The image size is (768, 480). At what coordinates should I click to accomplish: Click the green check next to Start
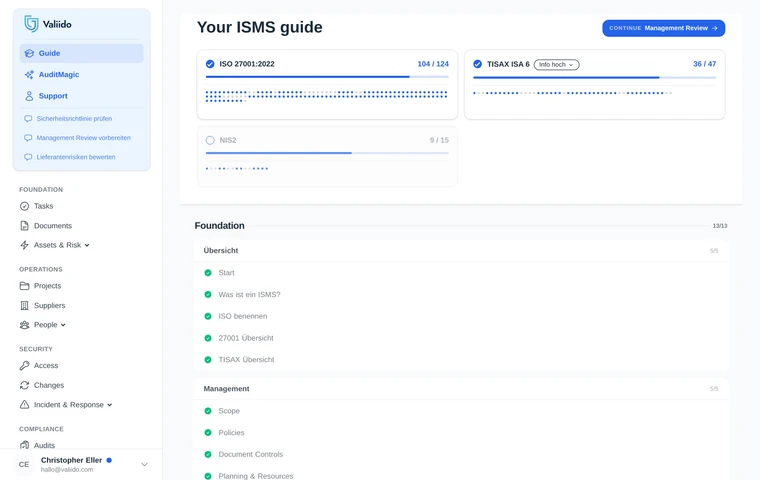point(208,273)
